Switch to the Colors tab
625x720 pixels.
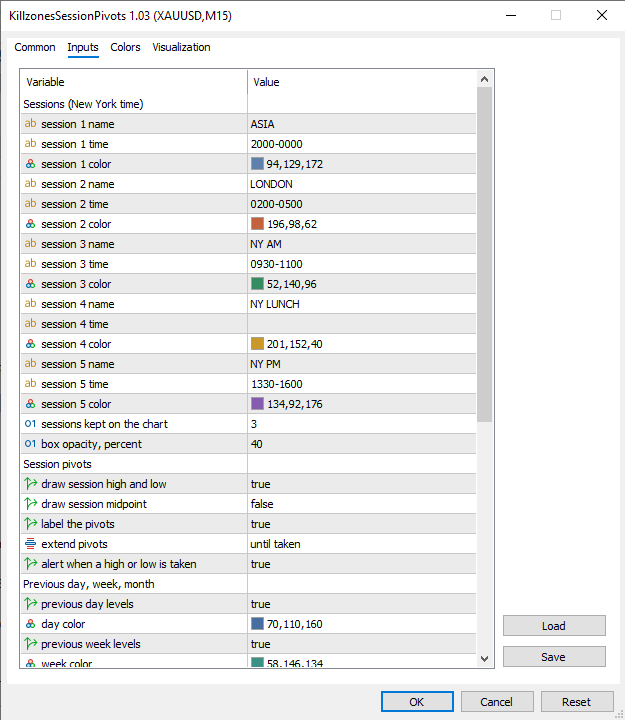pos(125,47)
